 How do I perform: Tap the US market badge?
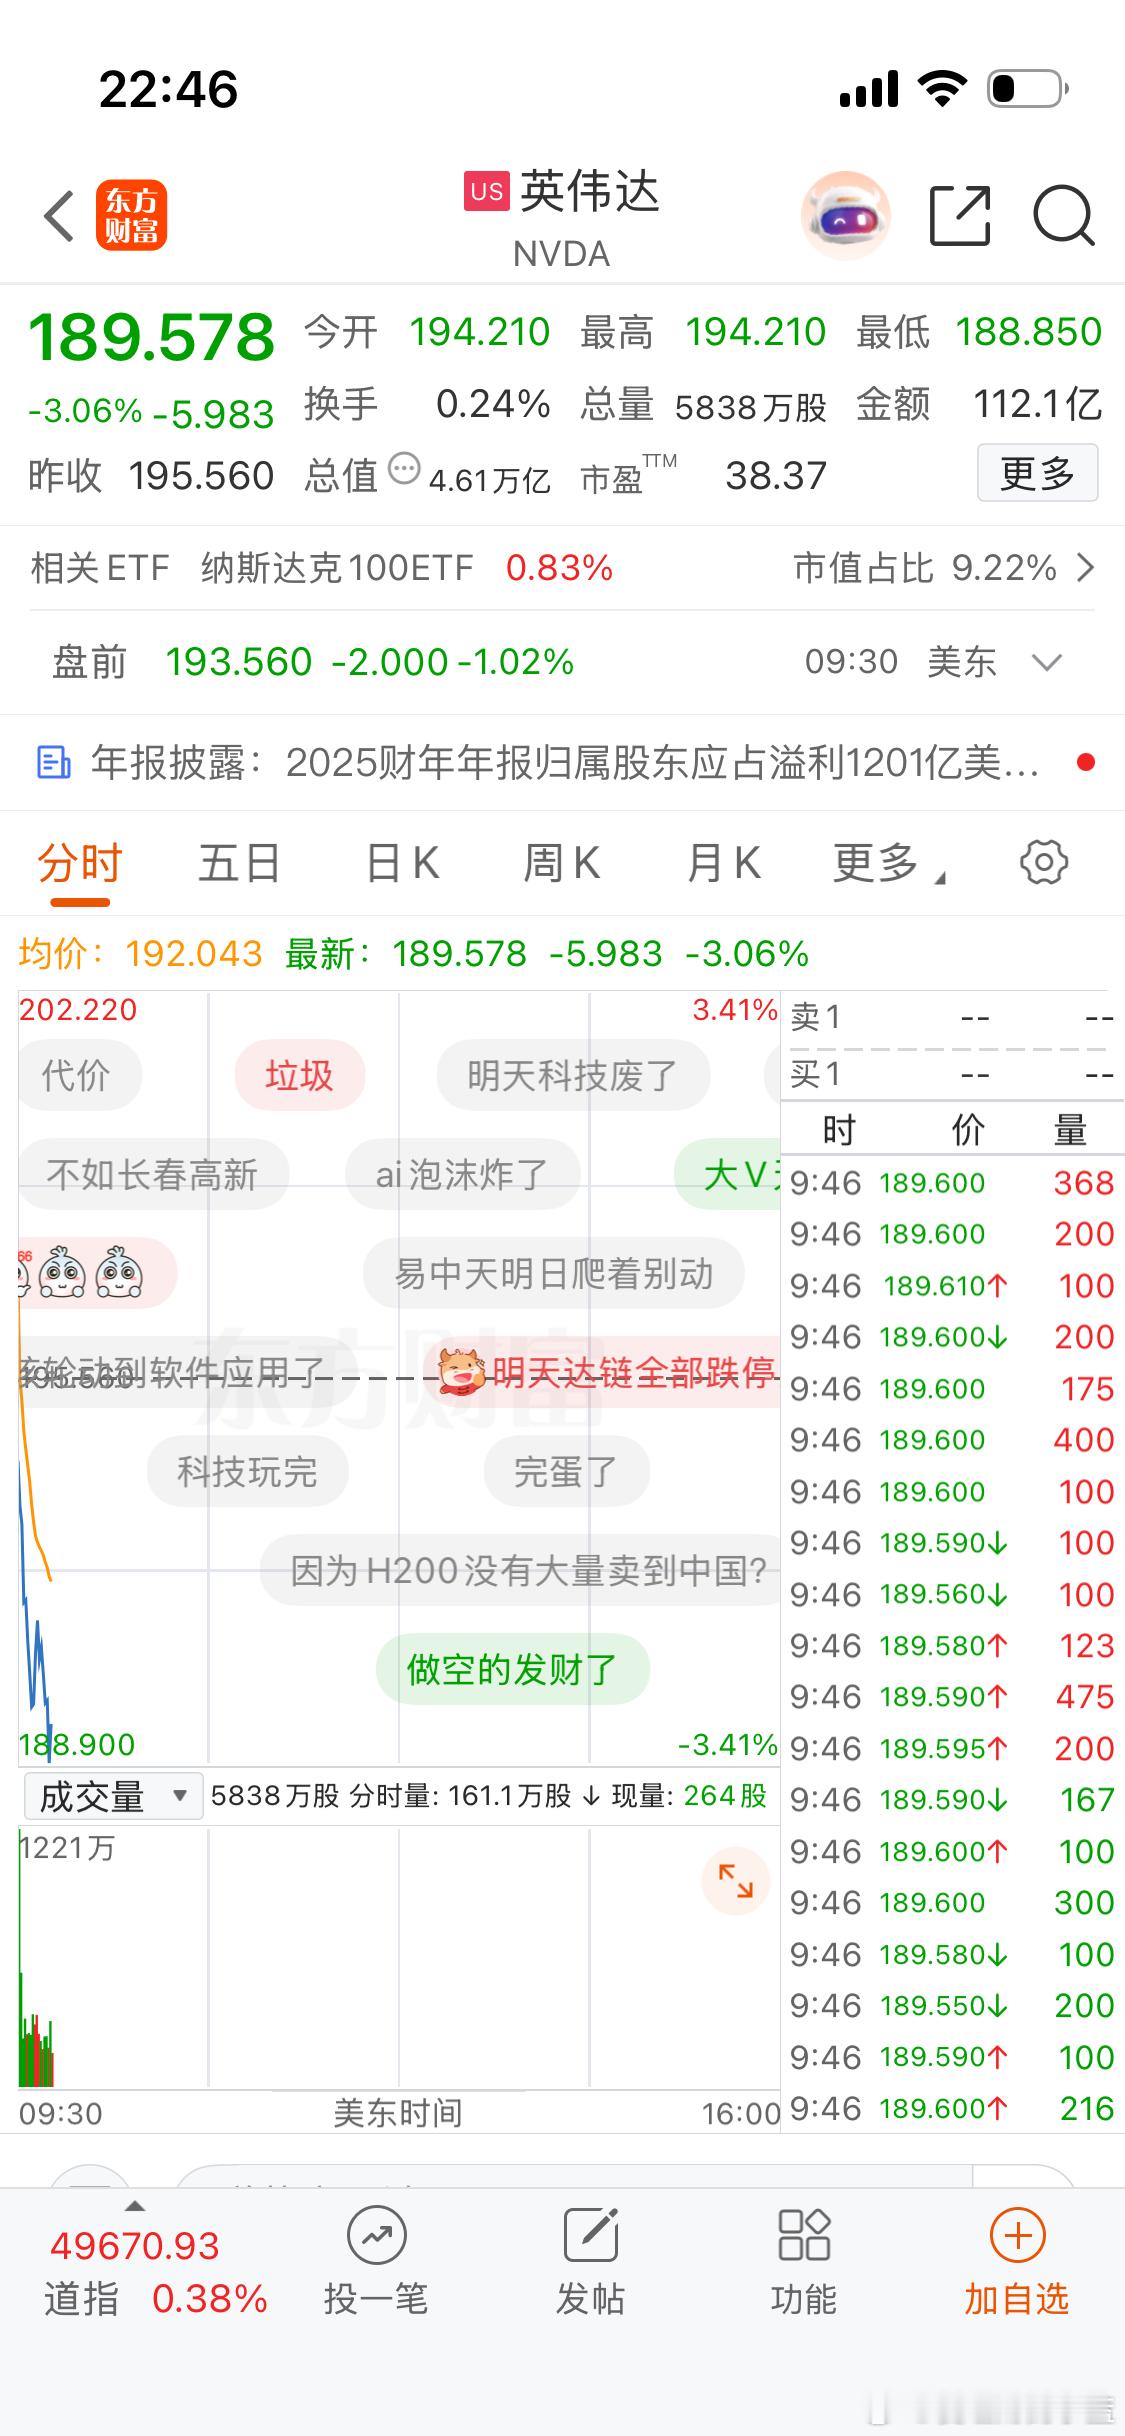coord(487,191)
